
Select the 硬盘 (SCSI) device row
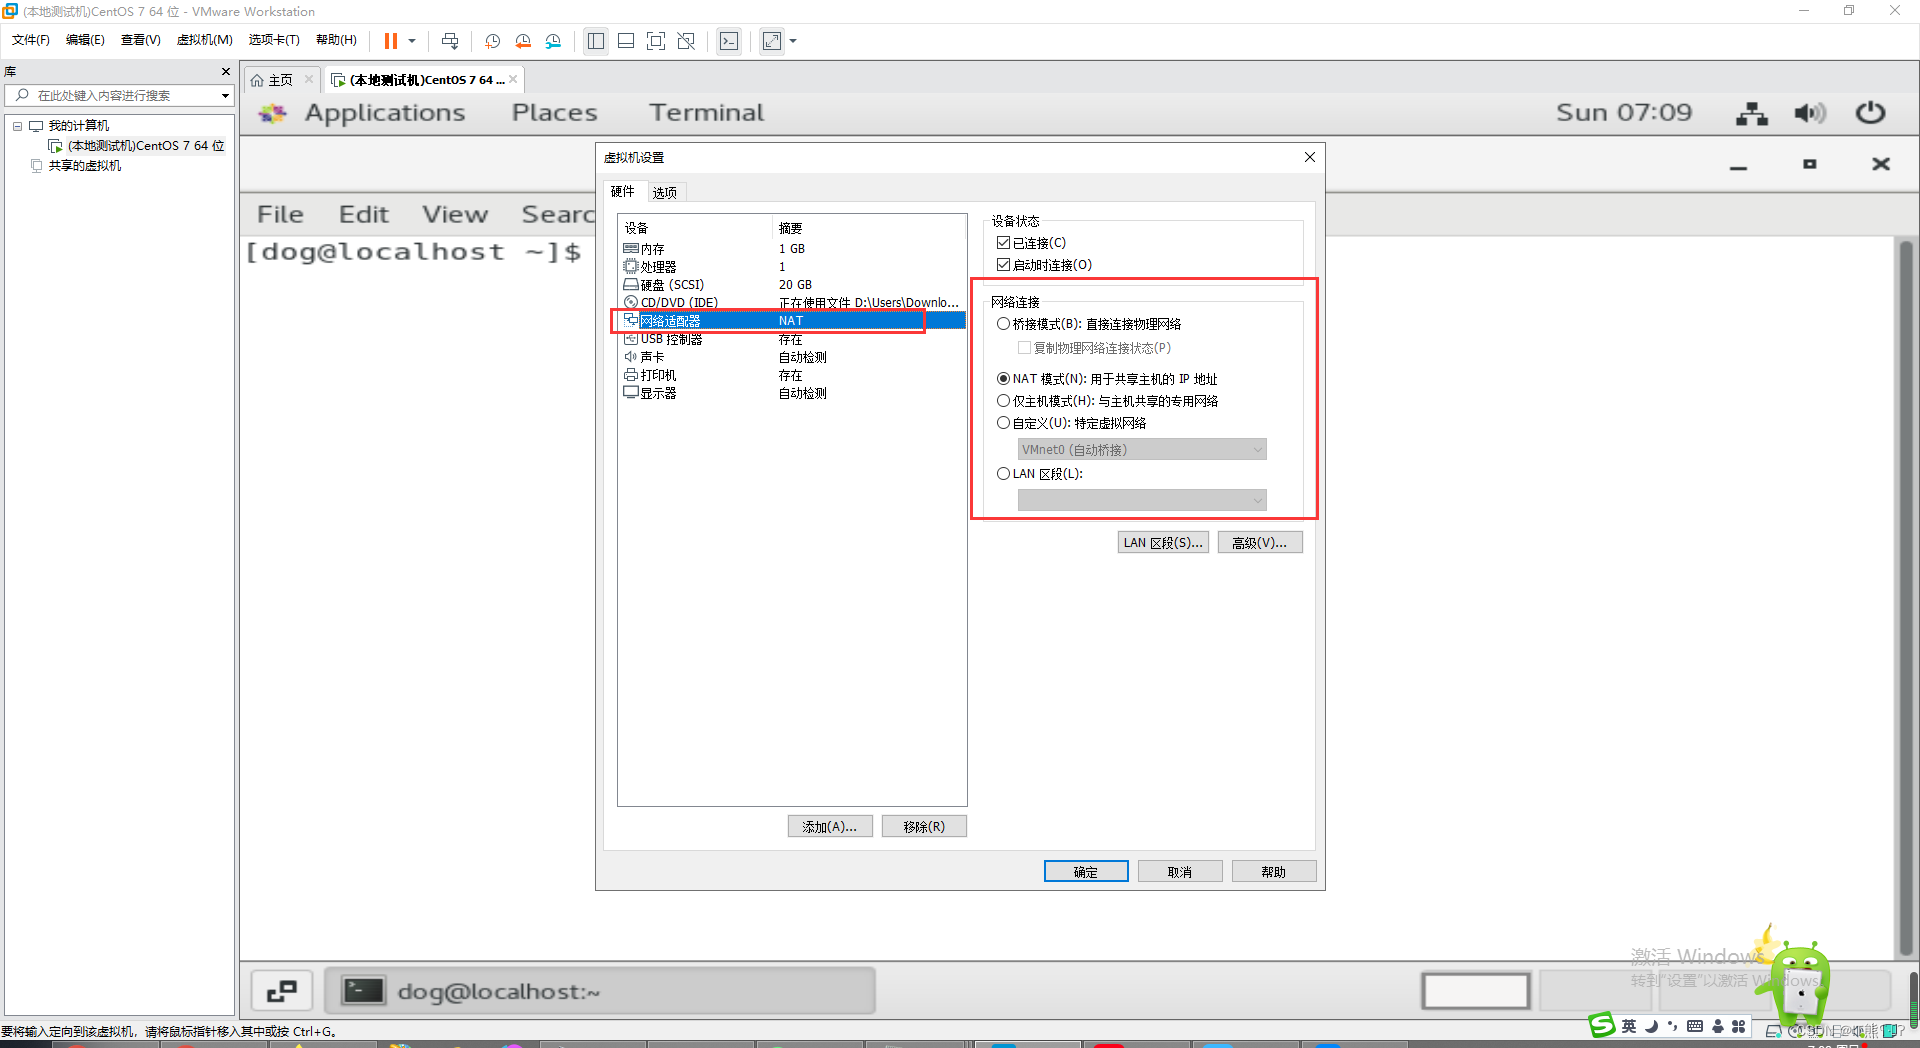tap(791, 285)
